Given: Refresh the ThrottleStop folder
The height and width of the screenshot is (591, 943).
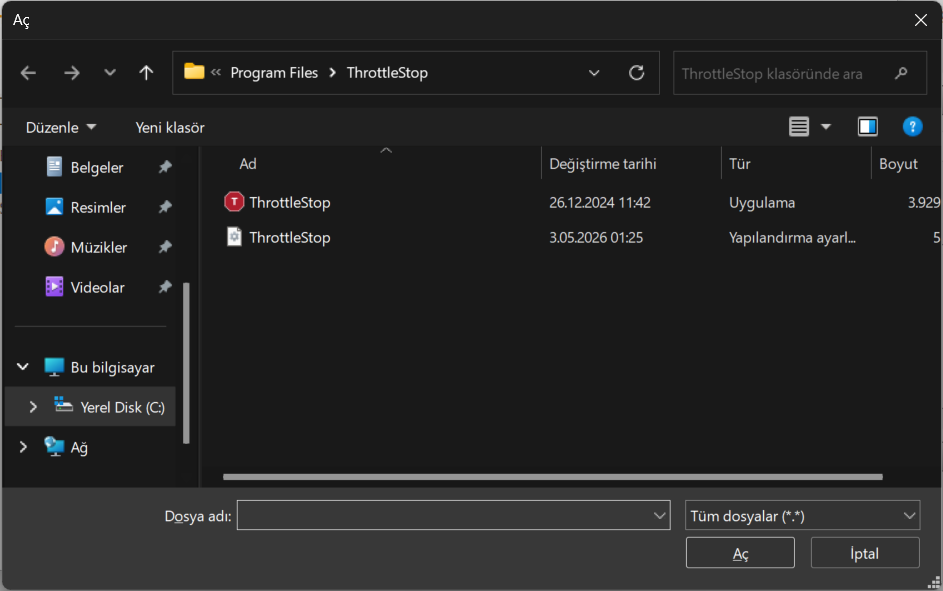Looking at the screenshot, I should [636, 73].
